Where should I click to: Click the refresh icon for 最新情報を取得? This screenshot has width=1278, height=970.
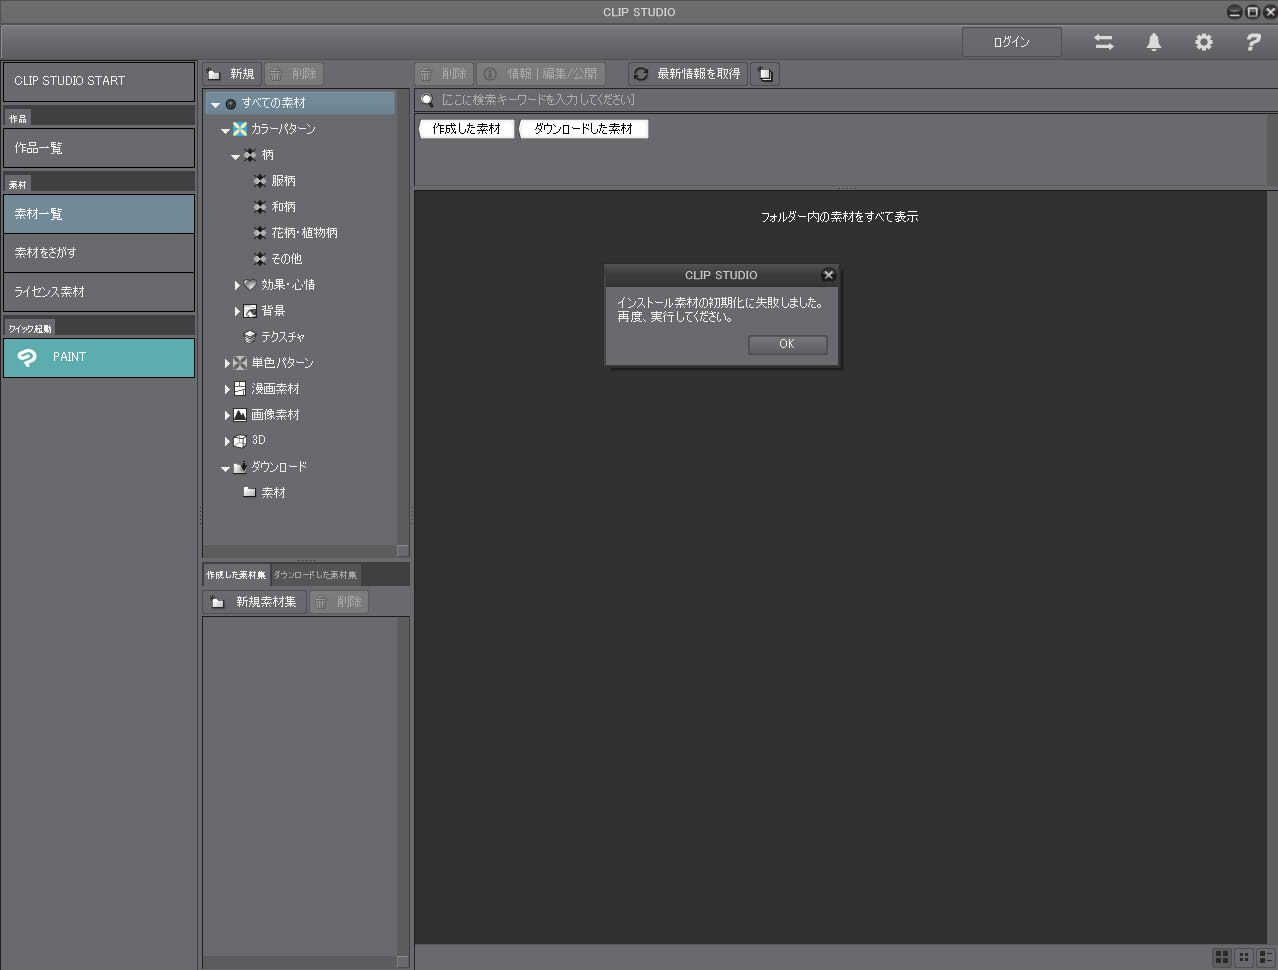tap(641, 74)
